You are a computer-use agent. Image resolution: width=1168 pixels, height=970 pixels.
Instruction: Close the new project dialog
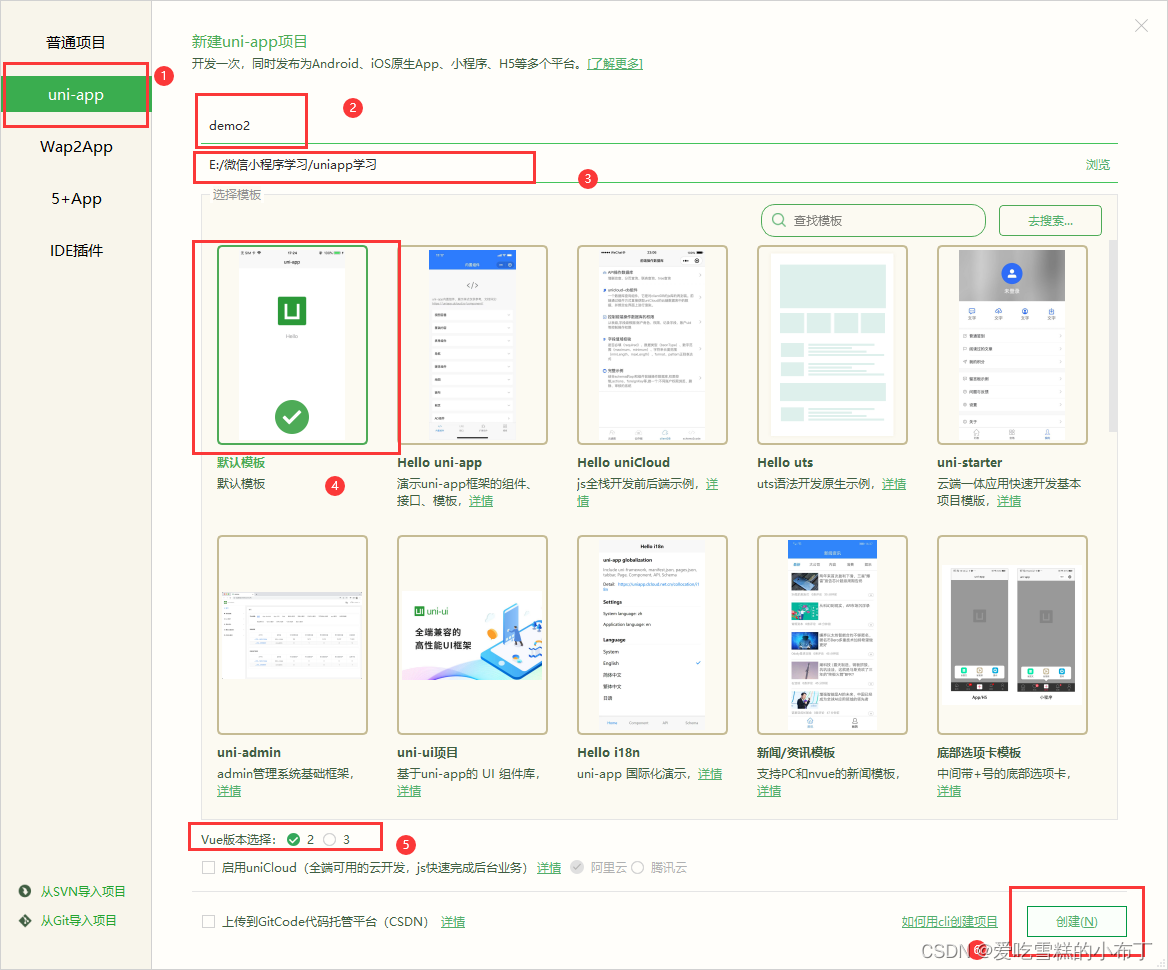coord(1141,26)
